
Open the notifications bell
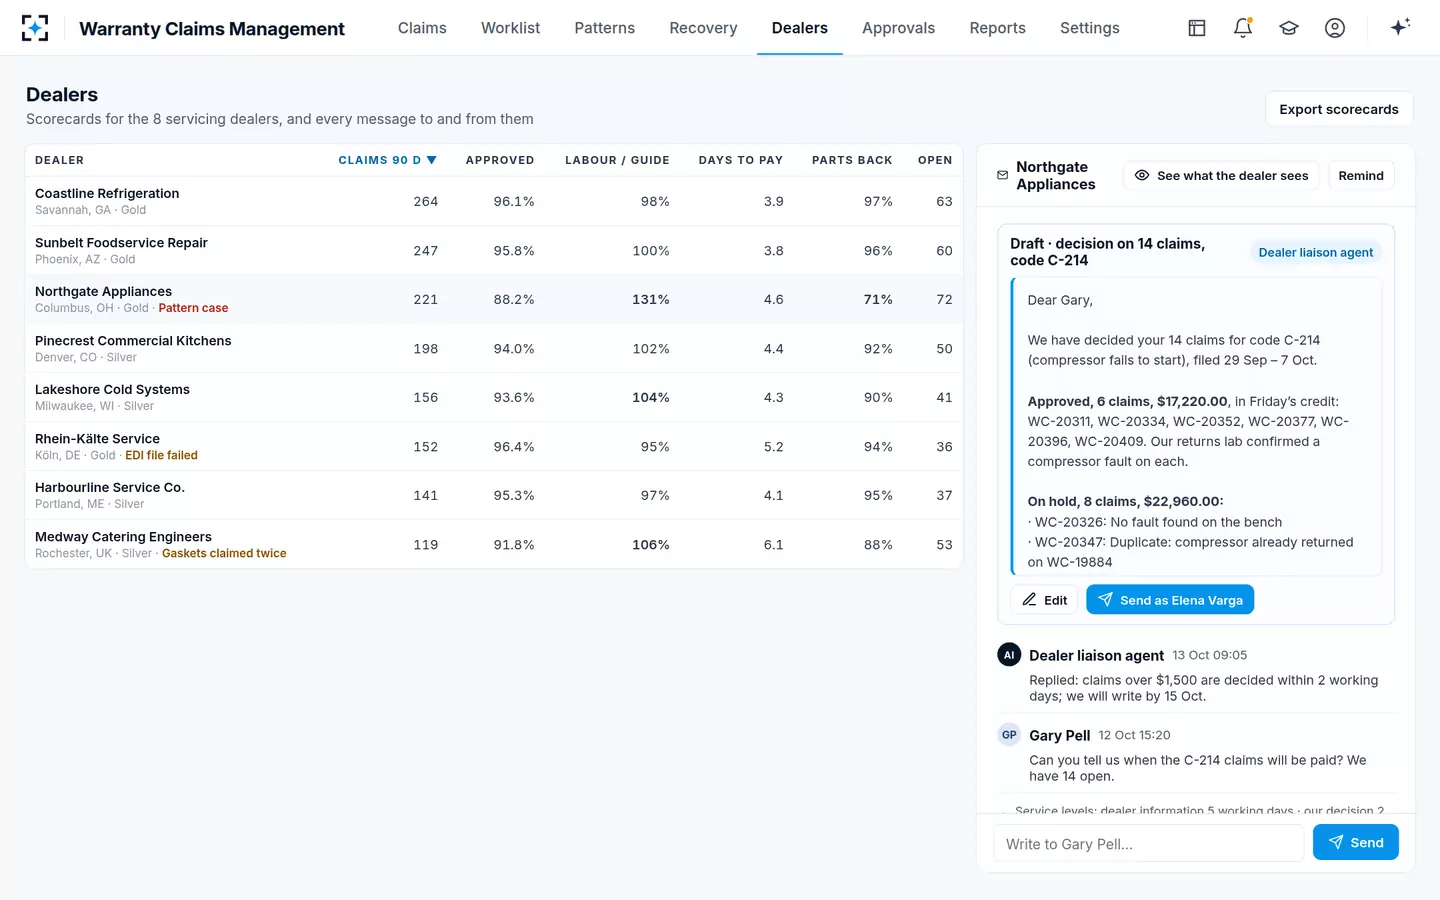pos(1243,28)
